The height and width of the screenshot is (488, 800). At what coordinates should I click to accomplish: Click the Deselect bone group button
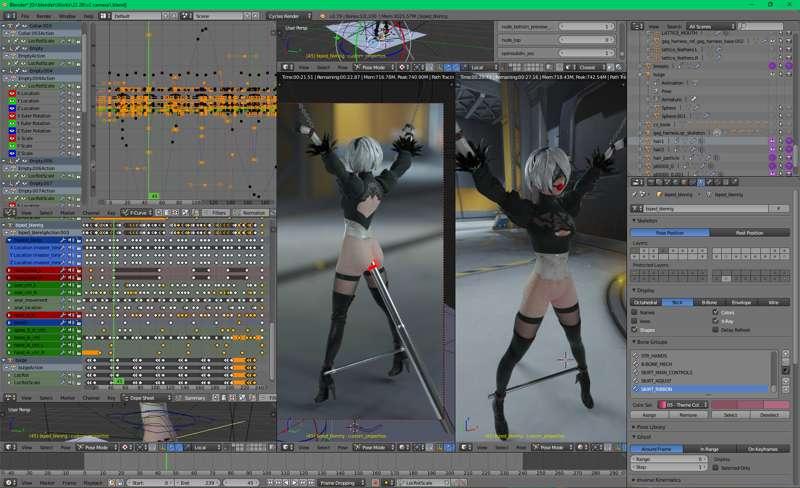(770, 414)
